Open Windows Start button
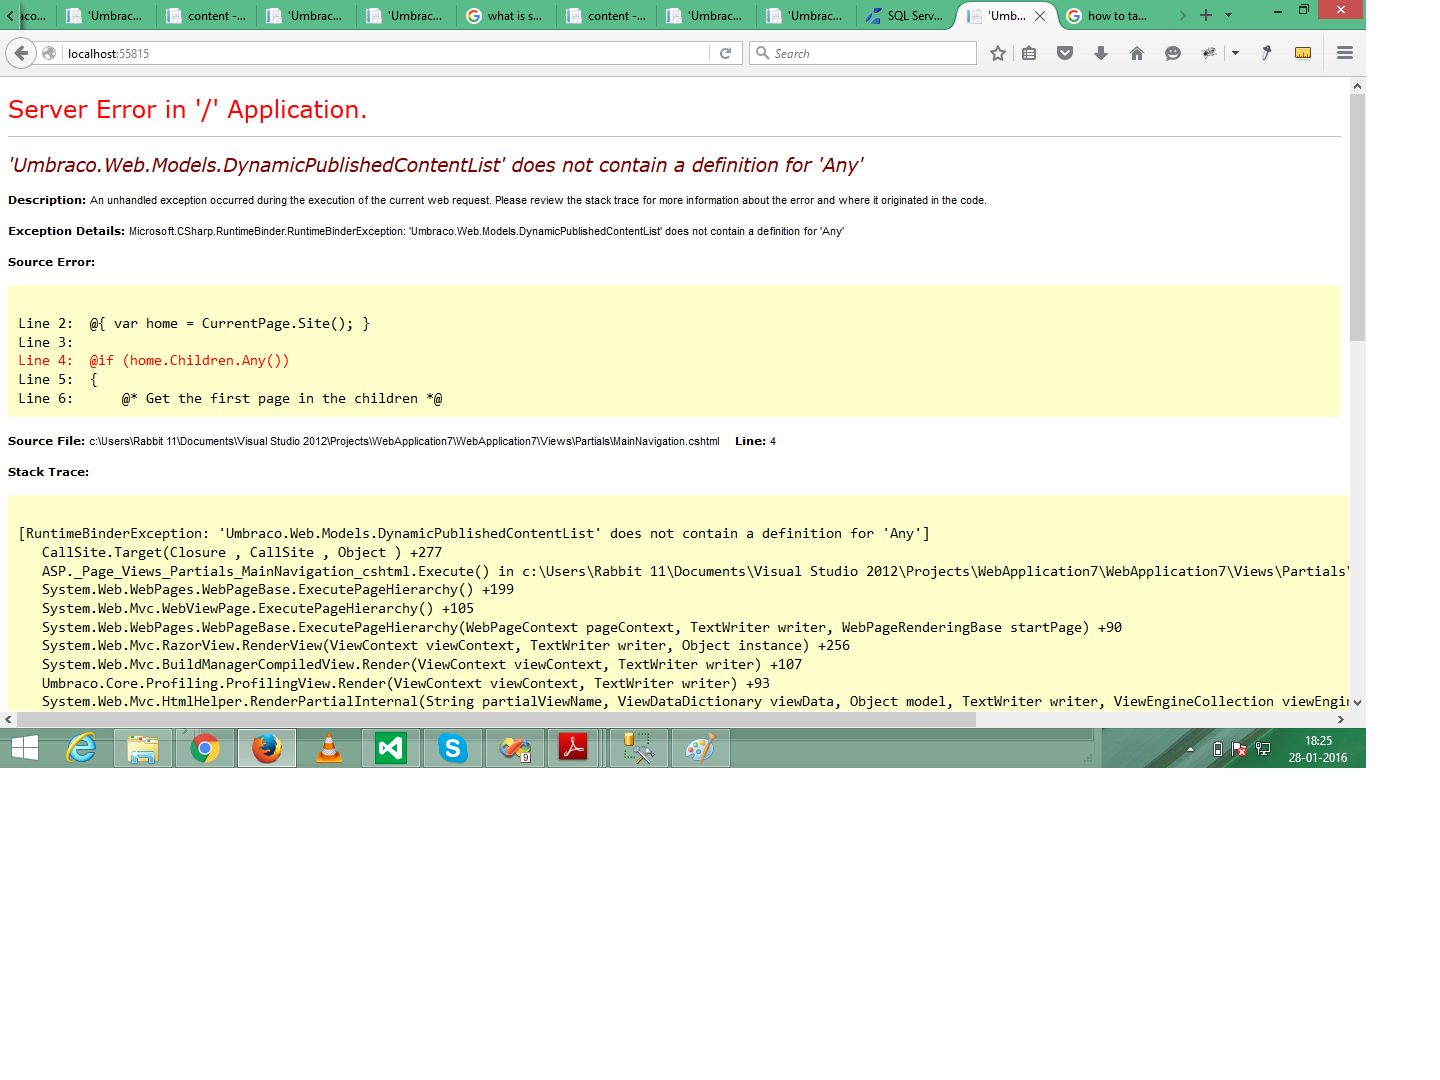Viewport: 1440px width, 1080px height. [24, 748]
